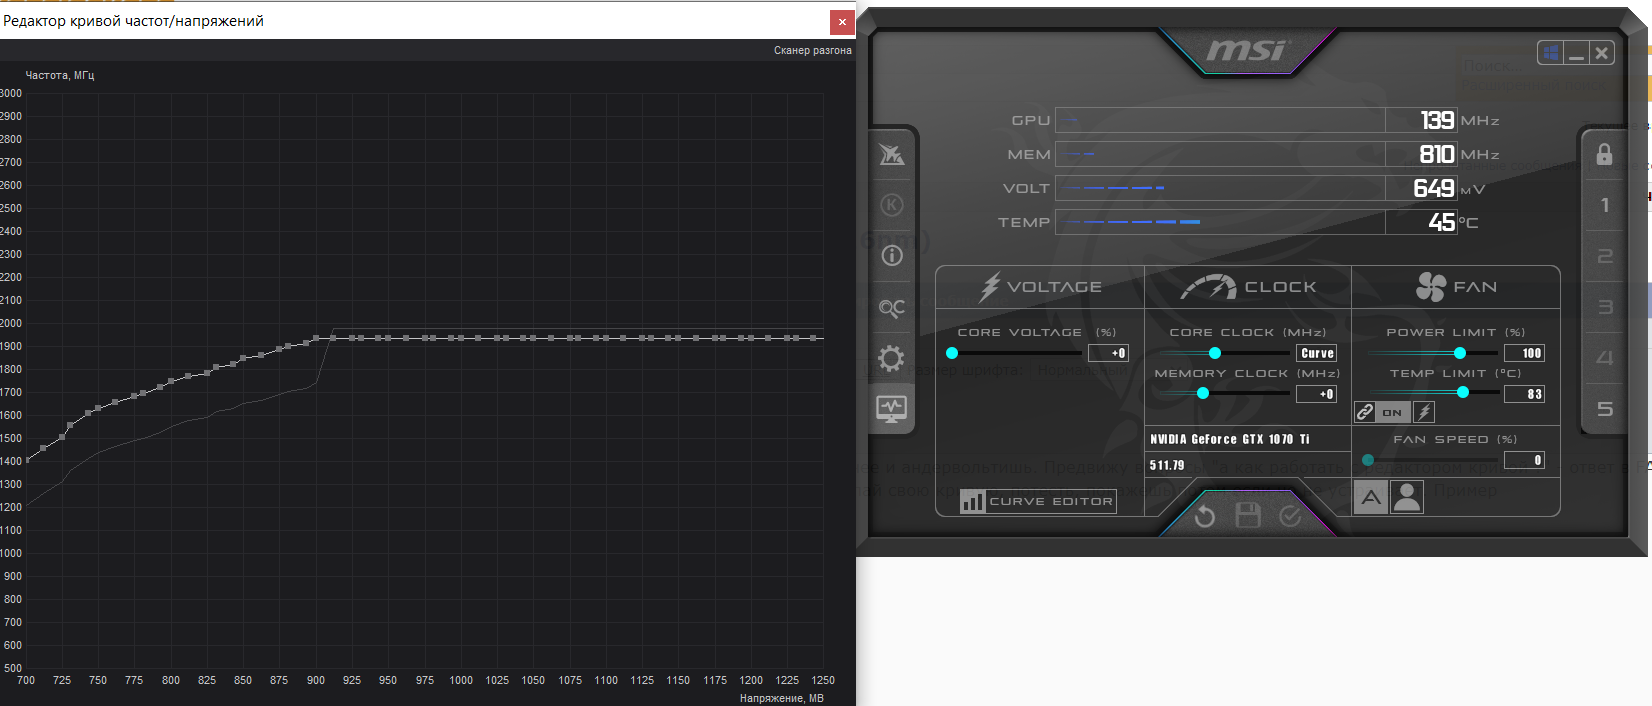This screenshot has width=1652, height=706.
Task: Toggle the ON sync button under temp limit
Action: 1392,412
